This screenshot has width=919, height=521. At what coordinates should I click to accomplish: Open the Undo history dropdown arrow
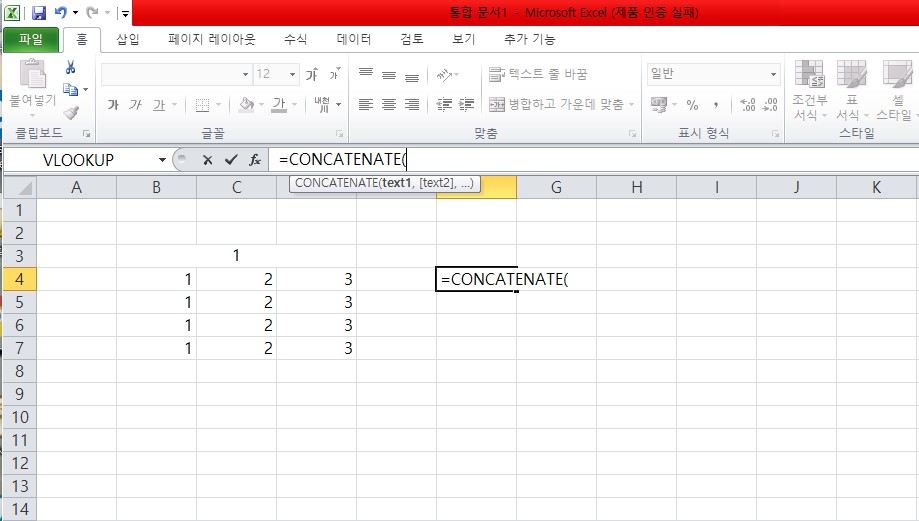tap(75, 13)
